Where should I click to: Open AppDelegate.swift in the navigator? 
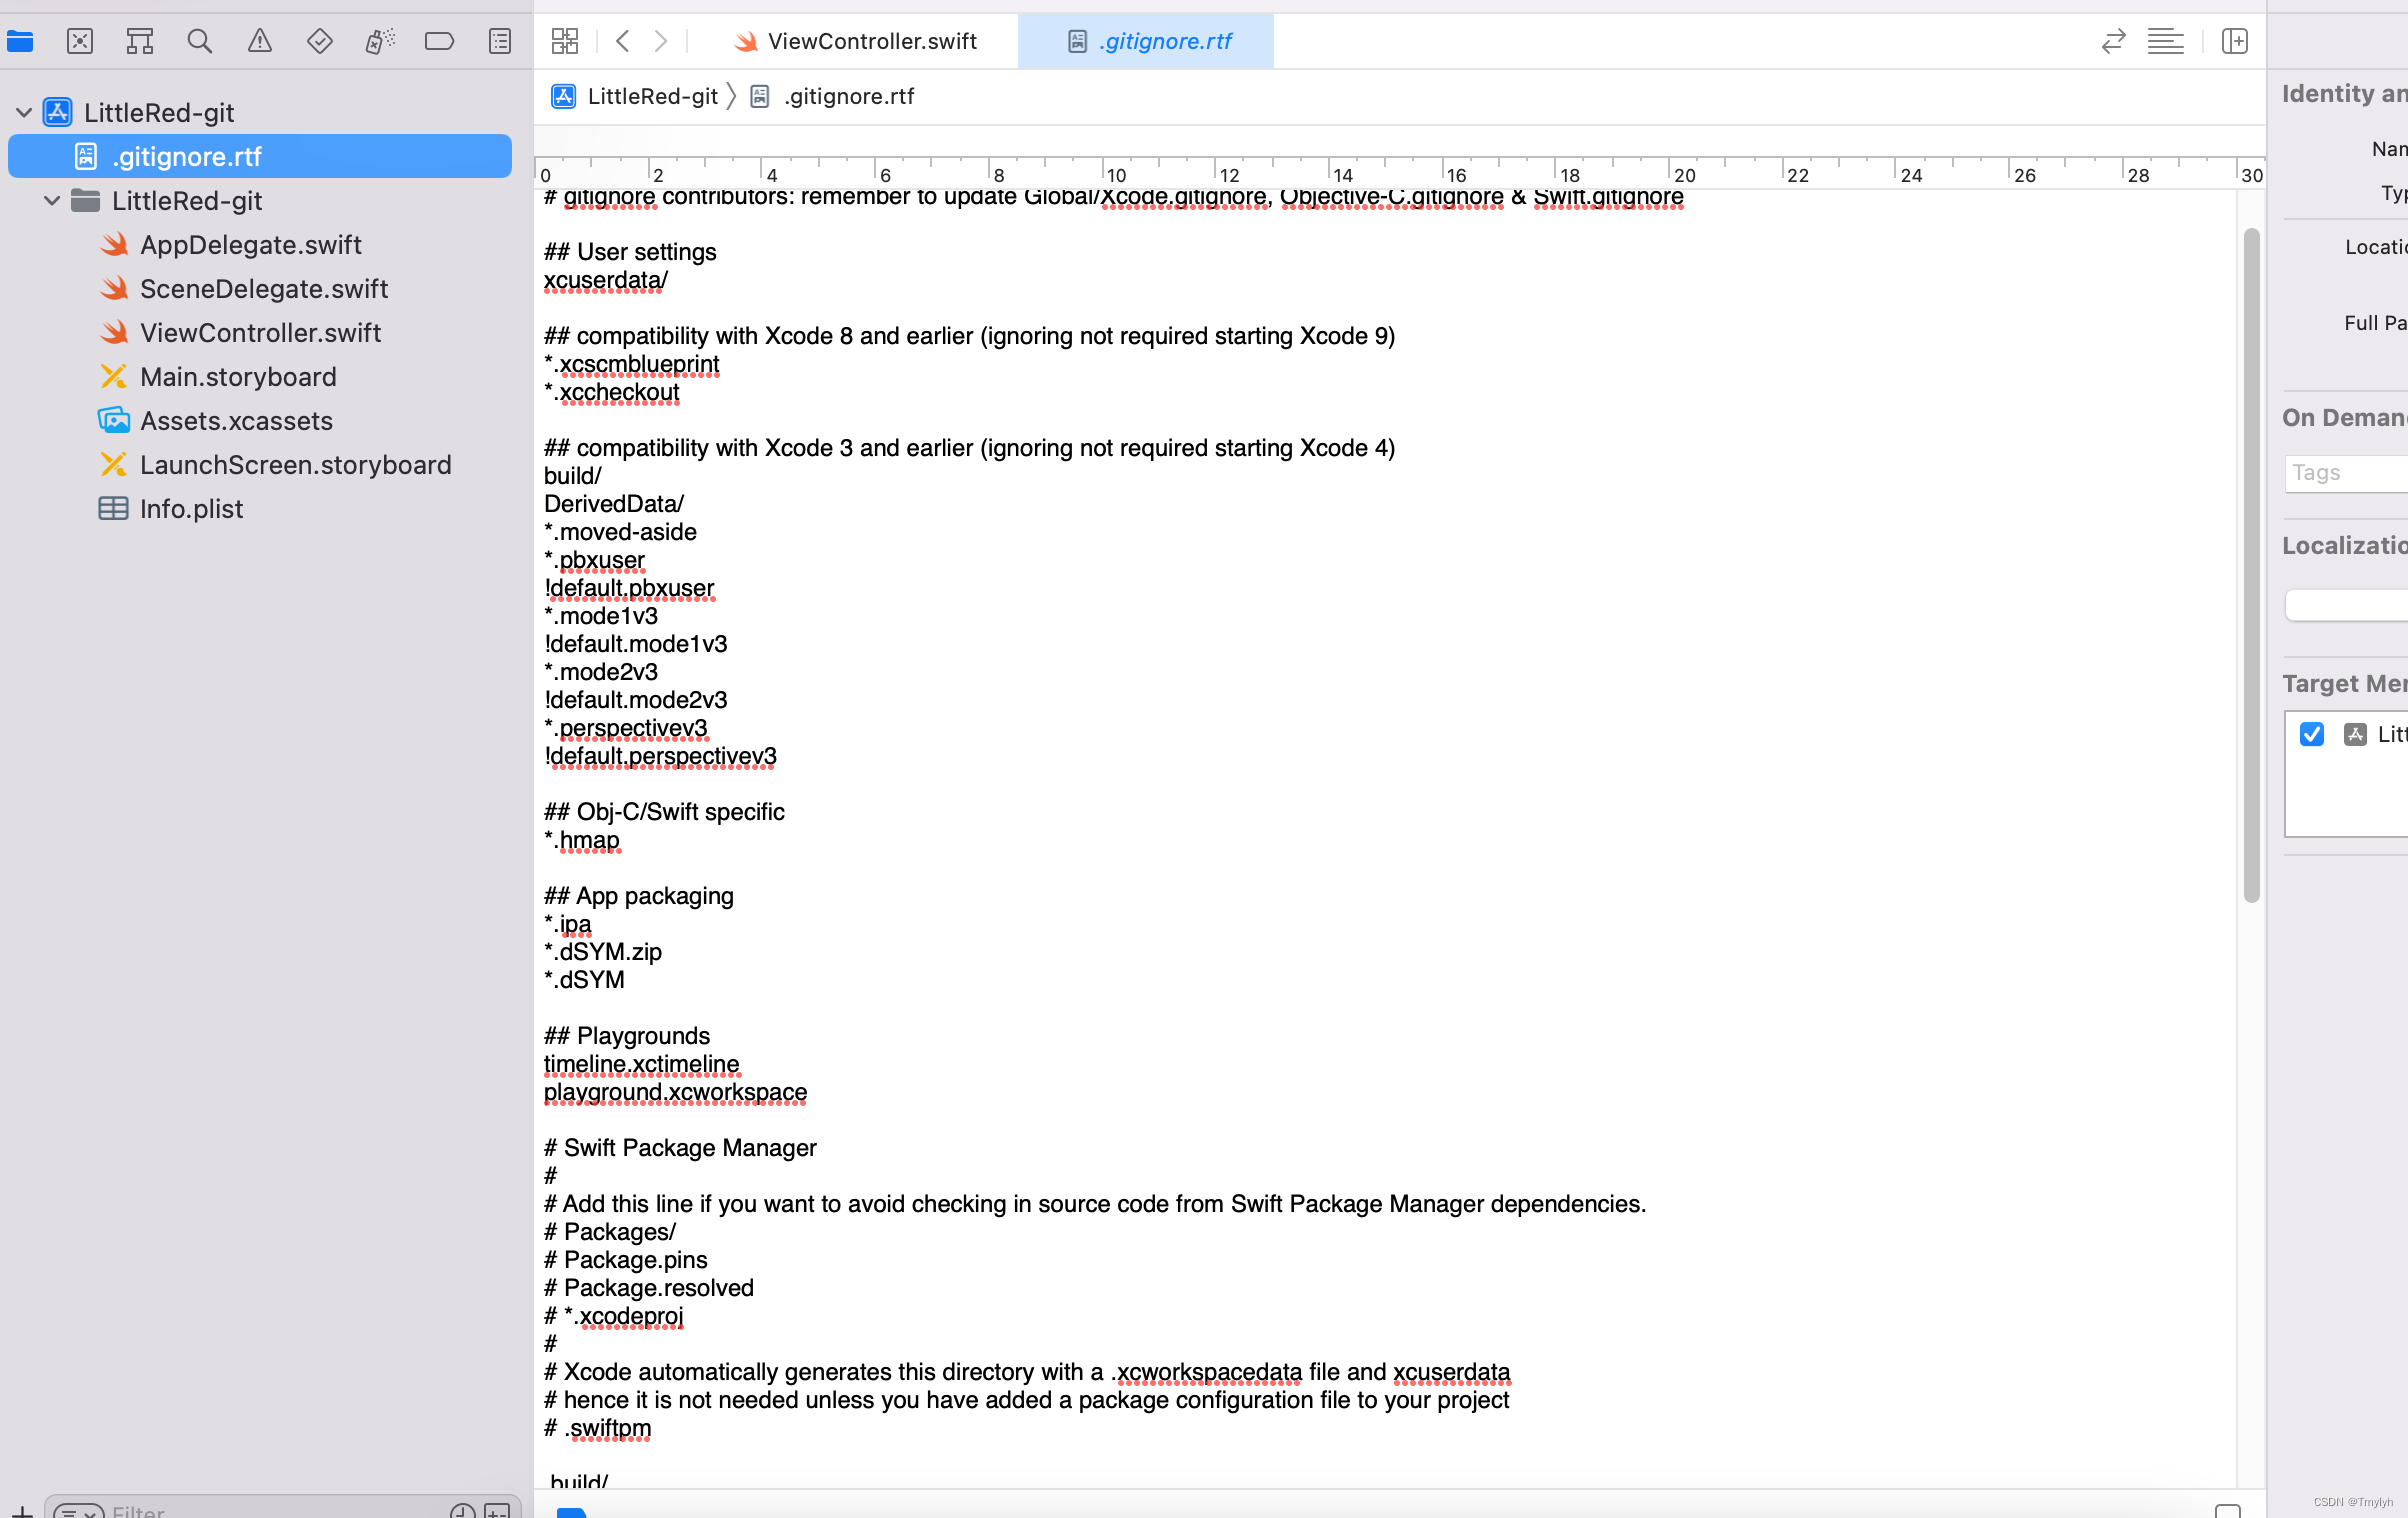[x=250, y=245]
